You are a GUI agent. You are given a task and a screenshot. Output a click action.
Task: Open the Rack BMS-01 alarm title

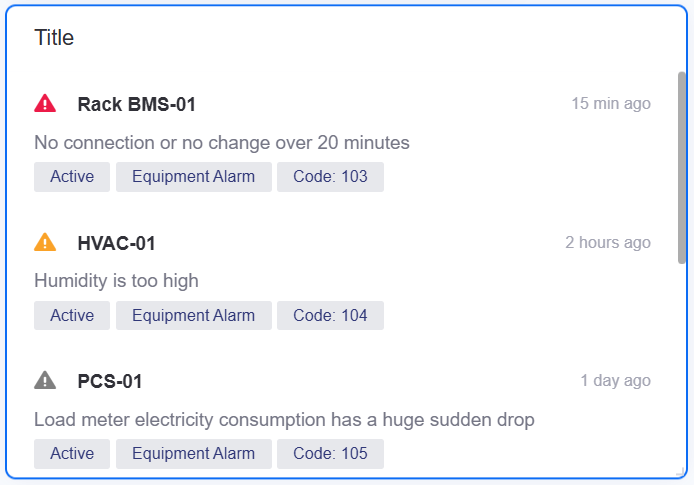tap(136, 104)
